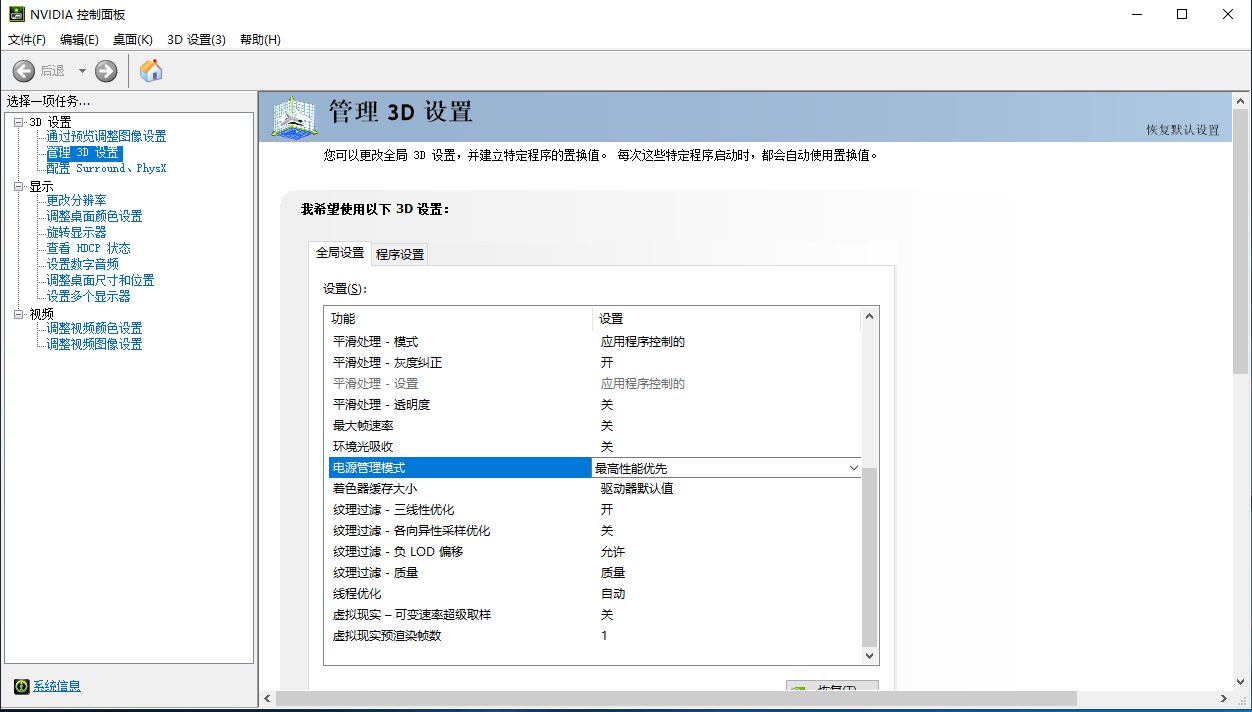The height and width of the screenshot is (712, 1252).
Task: Open the 电源管理模式 dropdown arrow
Action: (853, 468)
